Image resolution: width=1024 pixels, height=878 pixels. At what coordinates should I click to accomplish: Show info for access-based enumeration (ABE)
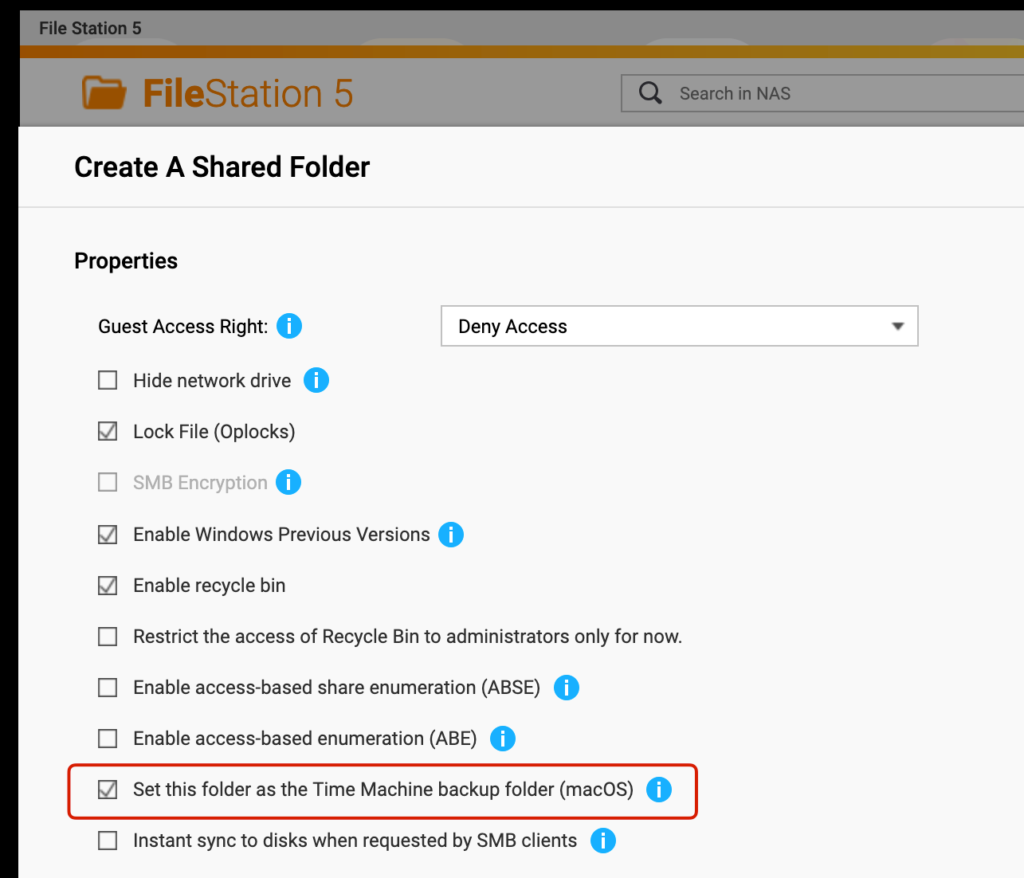pyautogui.click(x=502, y=738)
